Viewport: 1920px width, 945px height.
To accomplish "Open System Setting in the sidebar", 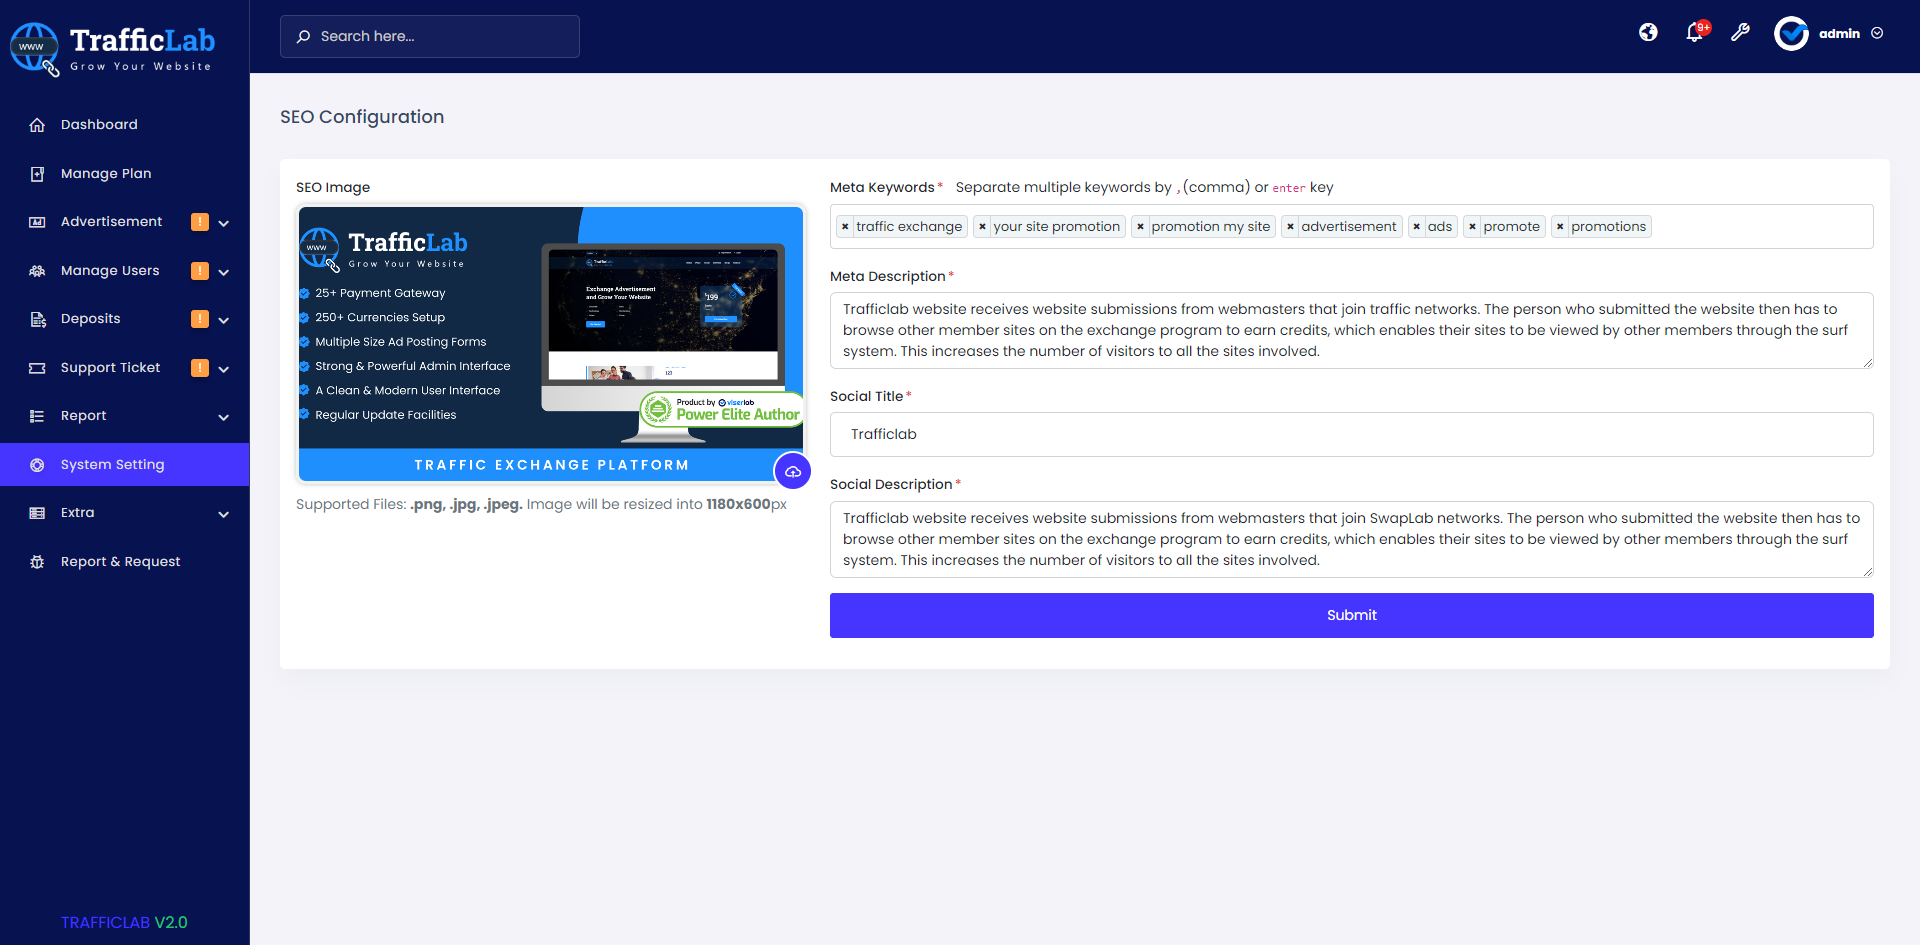I will (111, 464).
